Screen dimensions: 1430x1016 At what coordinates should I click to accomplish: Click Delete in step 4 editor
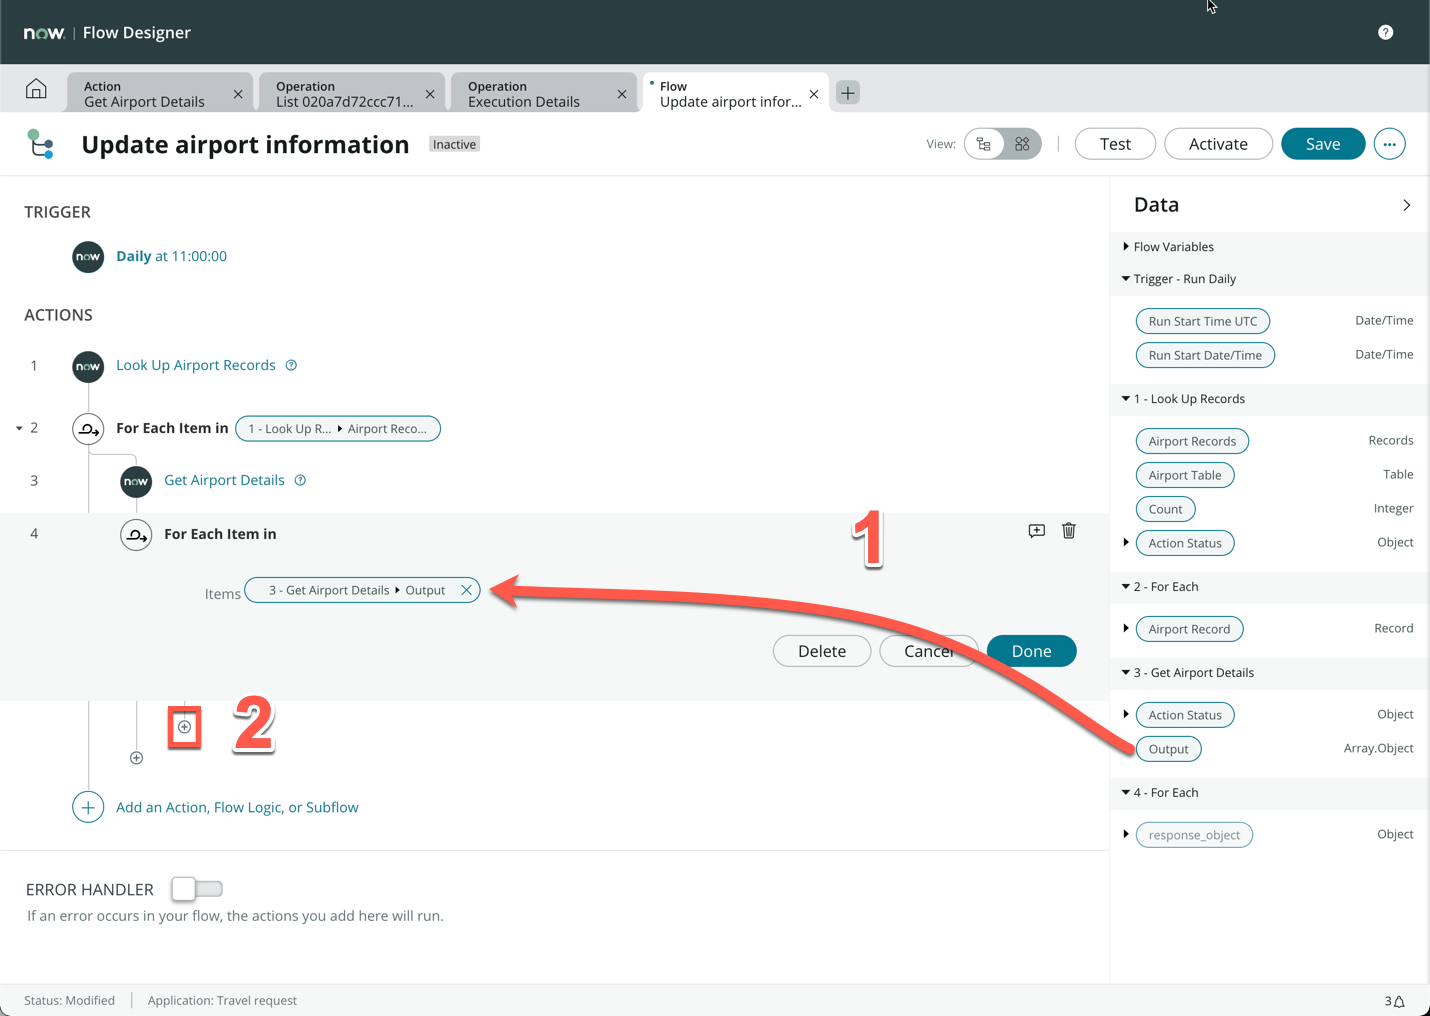[x=822, y=651]
